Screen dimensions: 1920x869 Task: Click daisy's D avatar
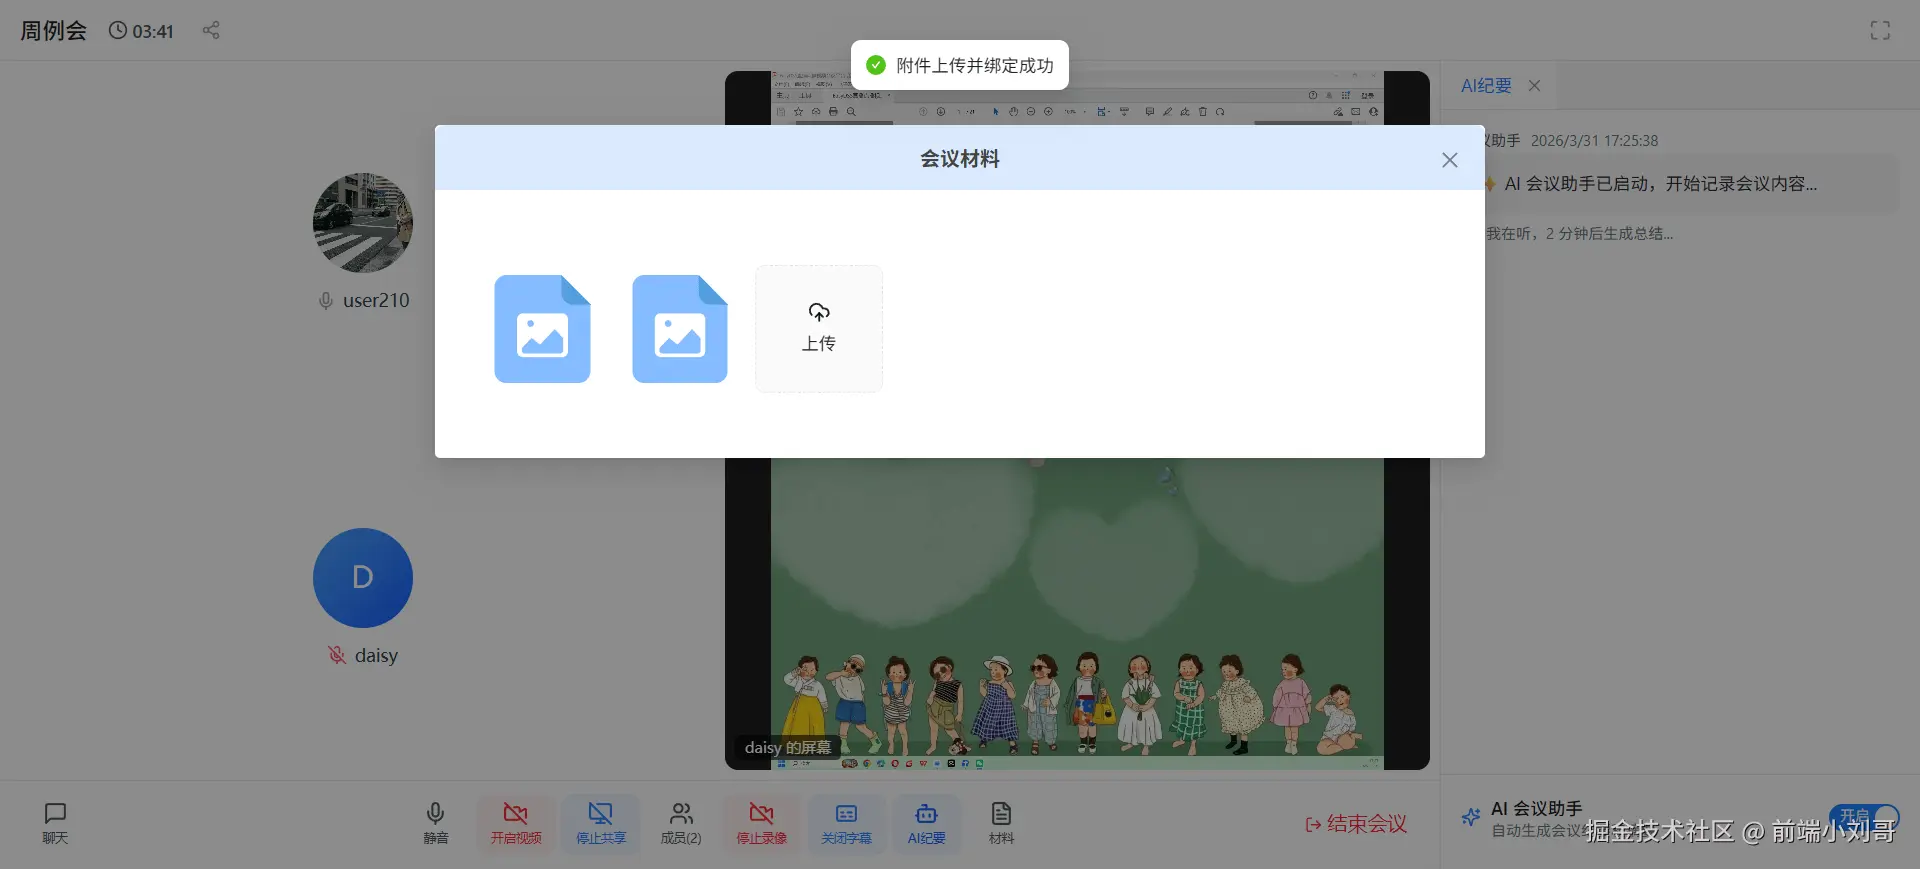363,578
